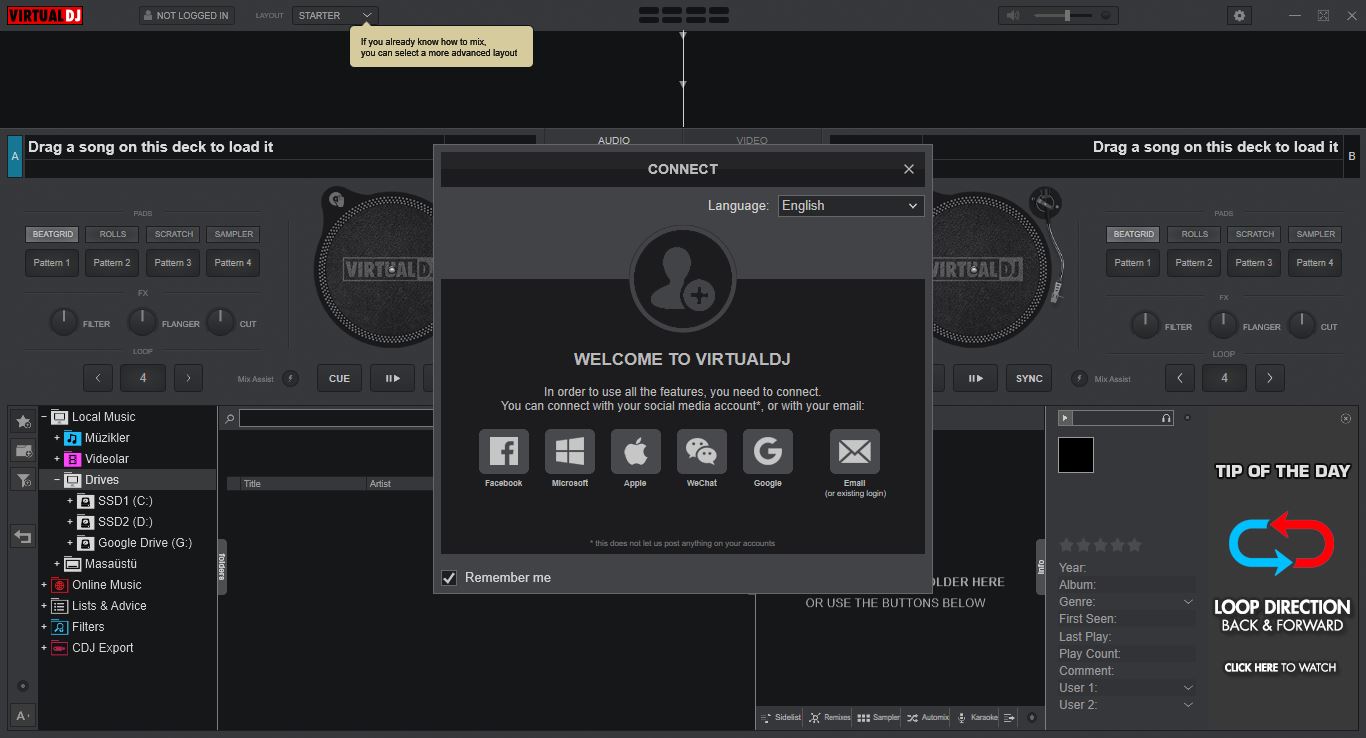1366x738 pixels.
Task: Click the font size A icon
Action: point(23,715)
